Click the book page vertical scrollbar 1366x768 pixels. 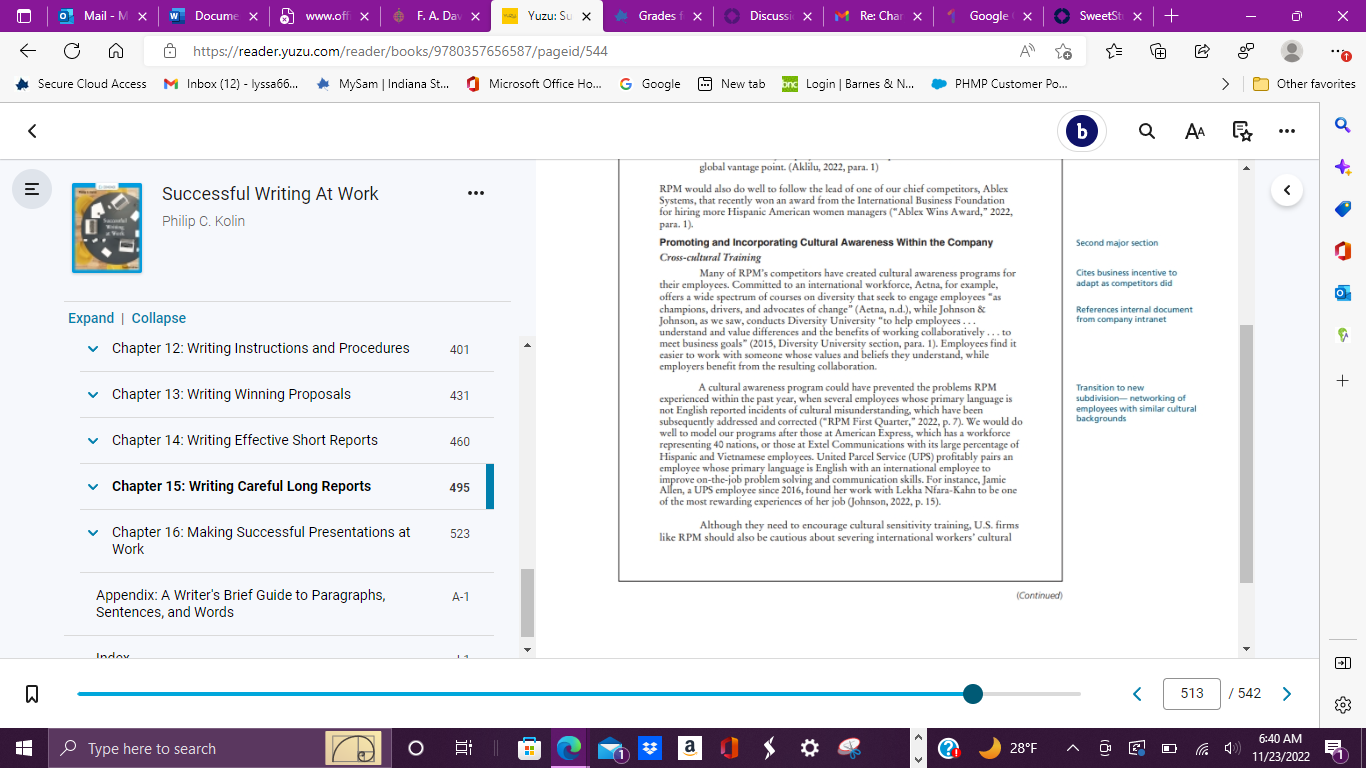tap(1246, 454)
